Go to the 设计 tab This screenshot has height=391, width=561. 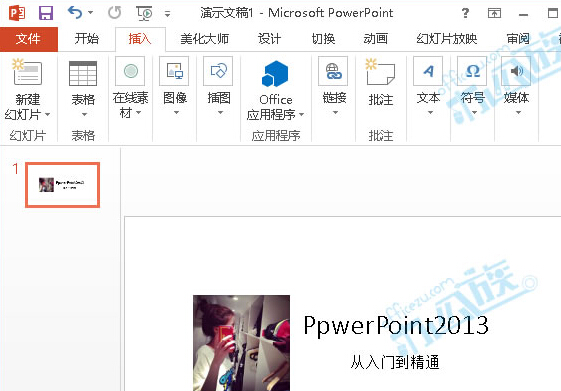tap(269, 39)
